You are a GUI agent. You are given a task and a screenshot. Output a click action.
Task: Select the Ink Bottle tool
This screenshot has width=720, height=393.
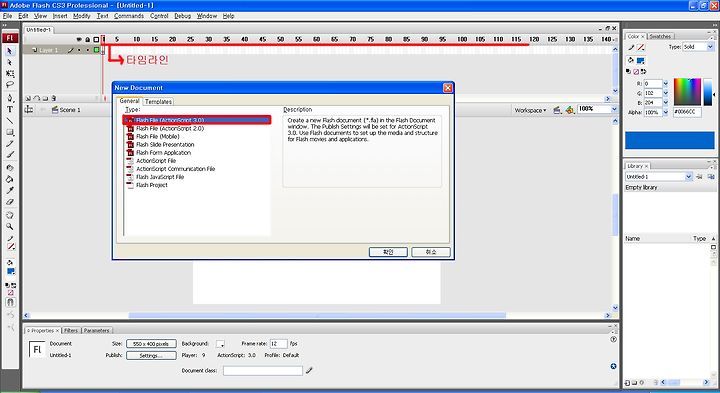10,168
